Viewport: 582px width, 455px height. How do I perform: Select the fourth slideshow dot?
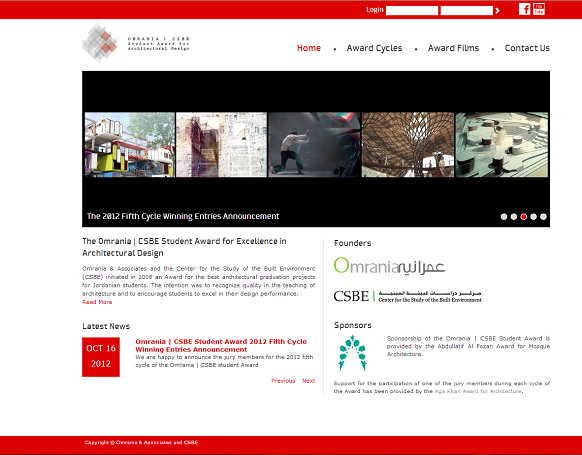point(533,217)
